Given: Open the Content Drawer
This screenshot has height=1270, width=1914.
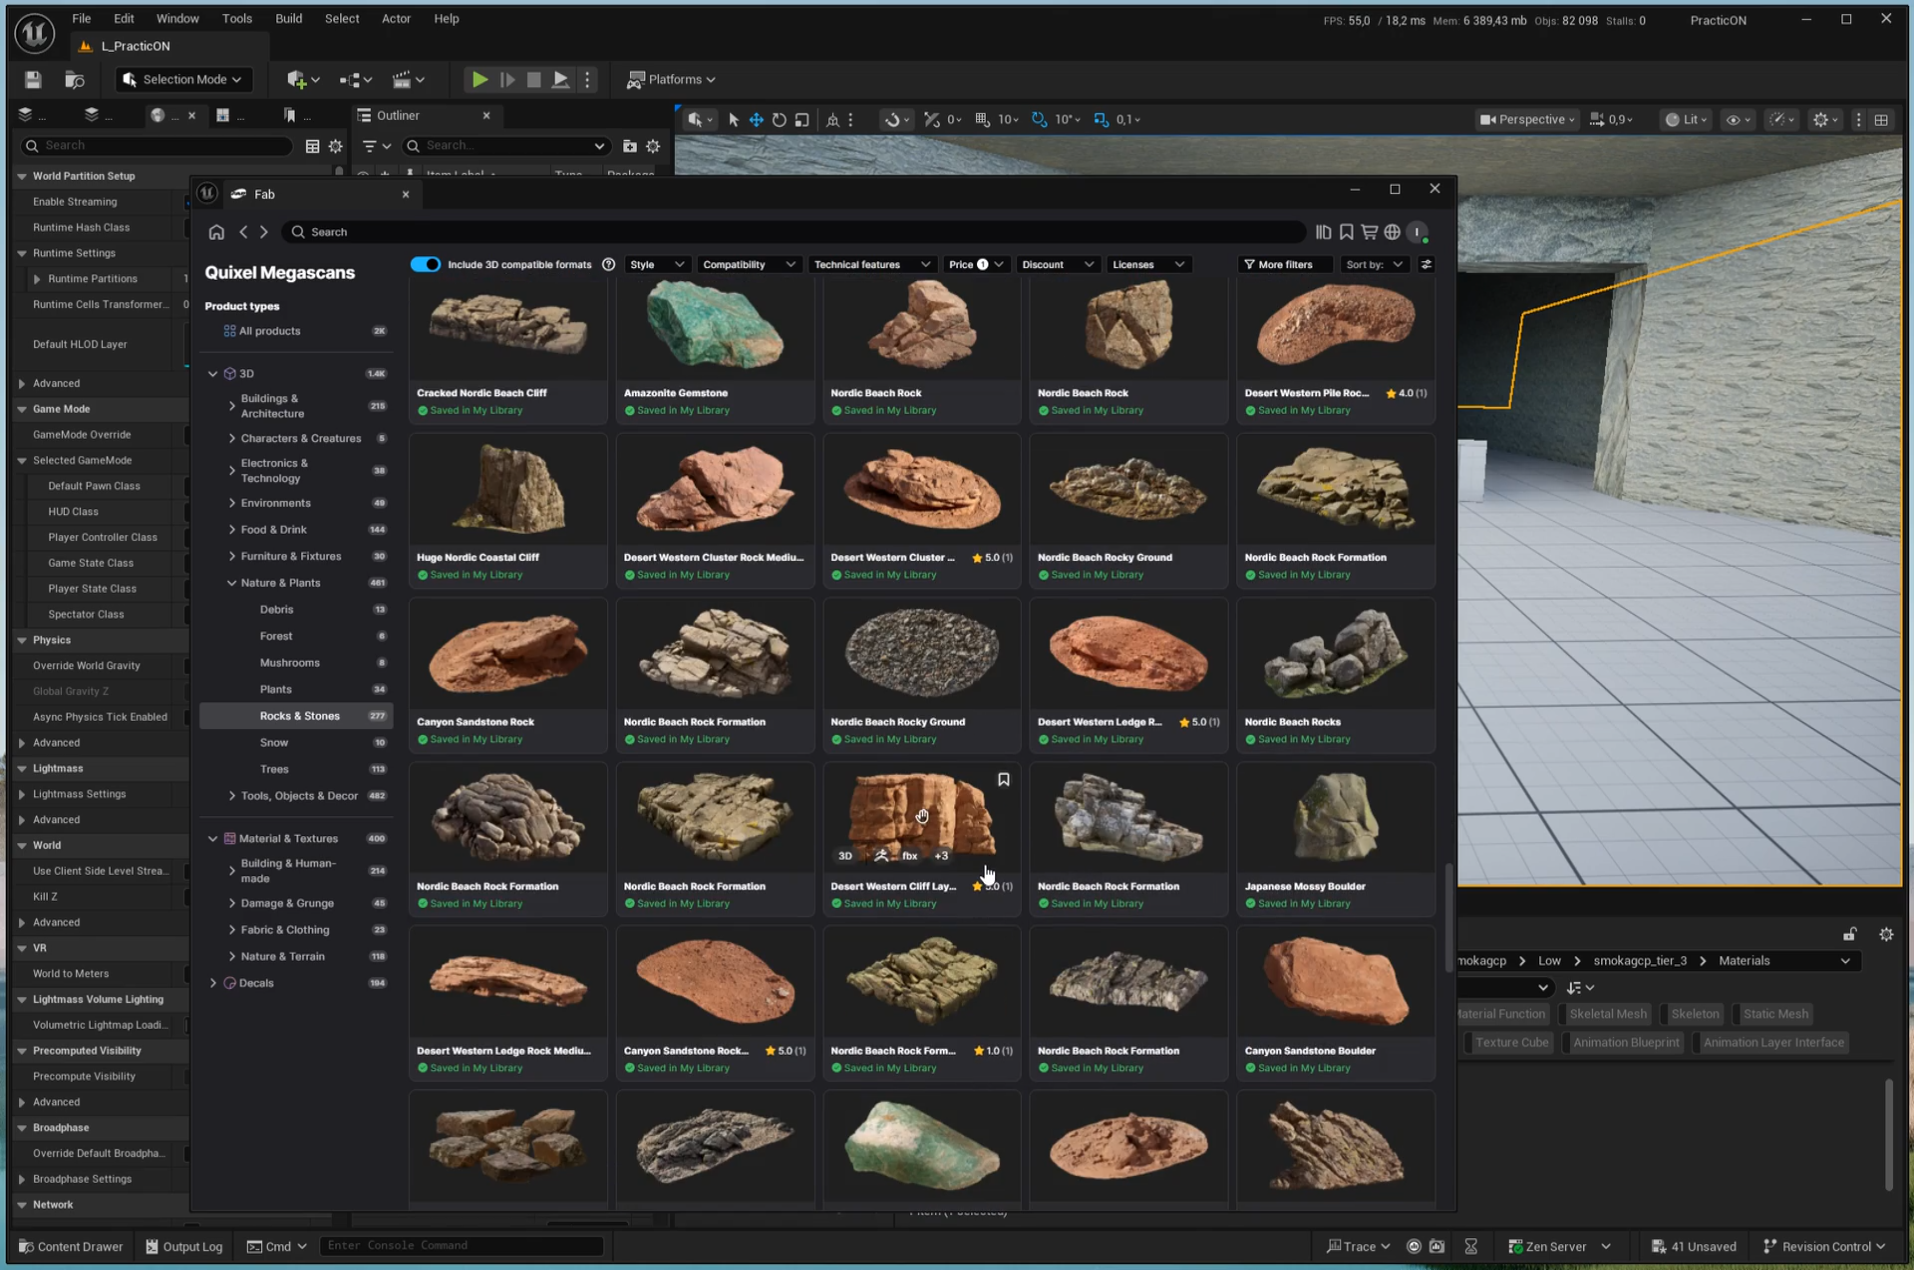Looking at the screenshot, I should pos(71,1246).
